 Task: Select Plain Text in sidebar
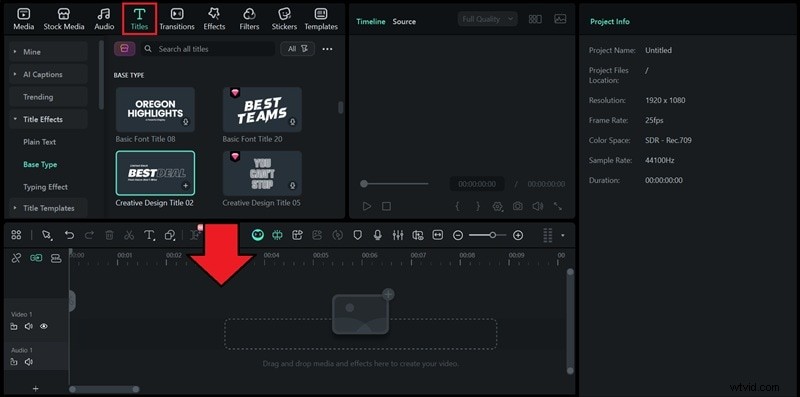(x=39, y=142)
